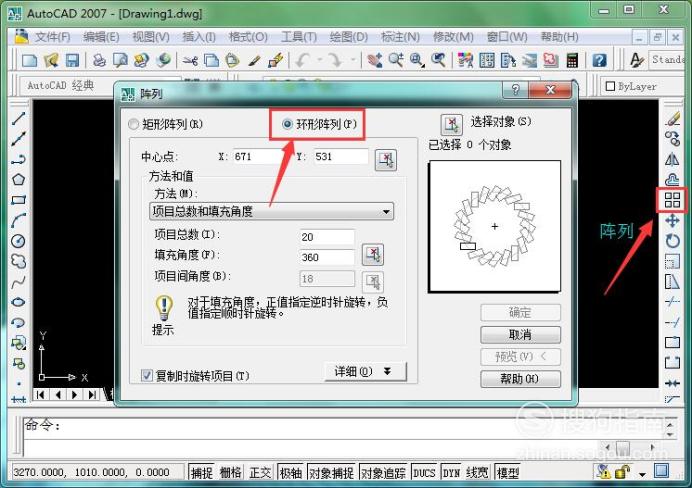Image resolution: width=692 pixels, height=488 pixels.
Task: Open the 方法 method dropdown
Action: tap(271, 211)
